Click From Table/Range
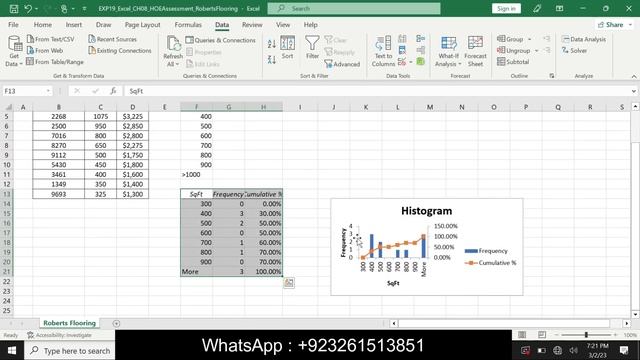This screenshot has width=640, height=360. [x=55, y=62]
